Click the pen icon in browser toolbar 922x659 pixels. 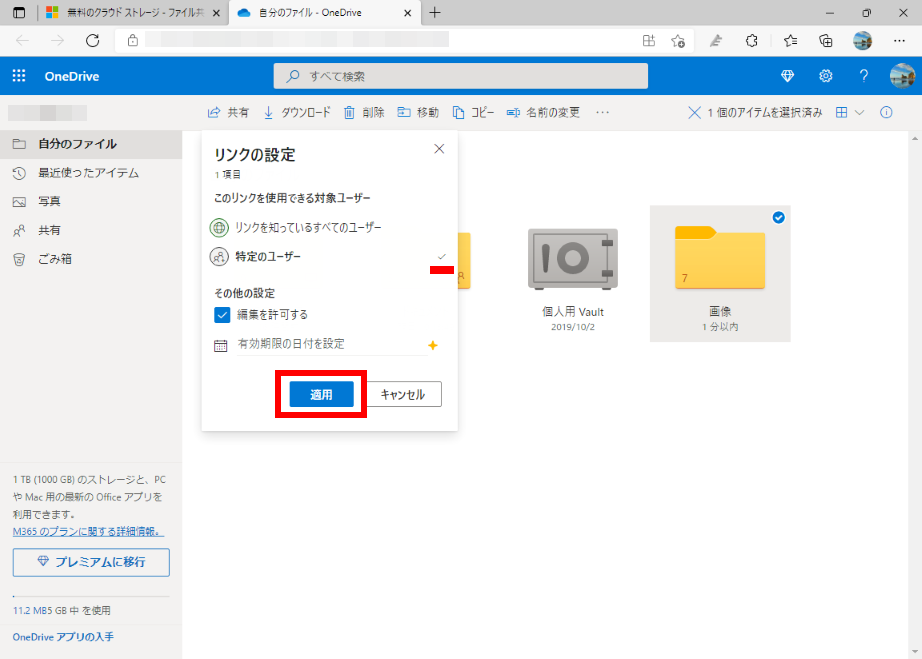pos(716,41)
